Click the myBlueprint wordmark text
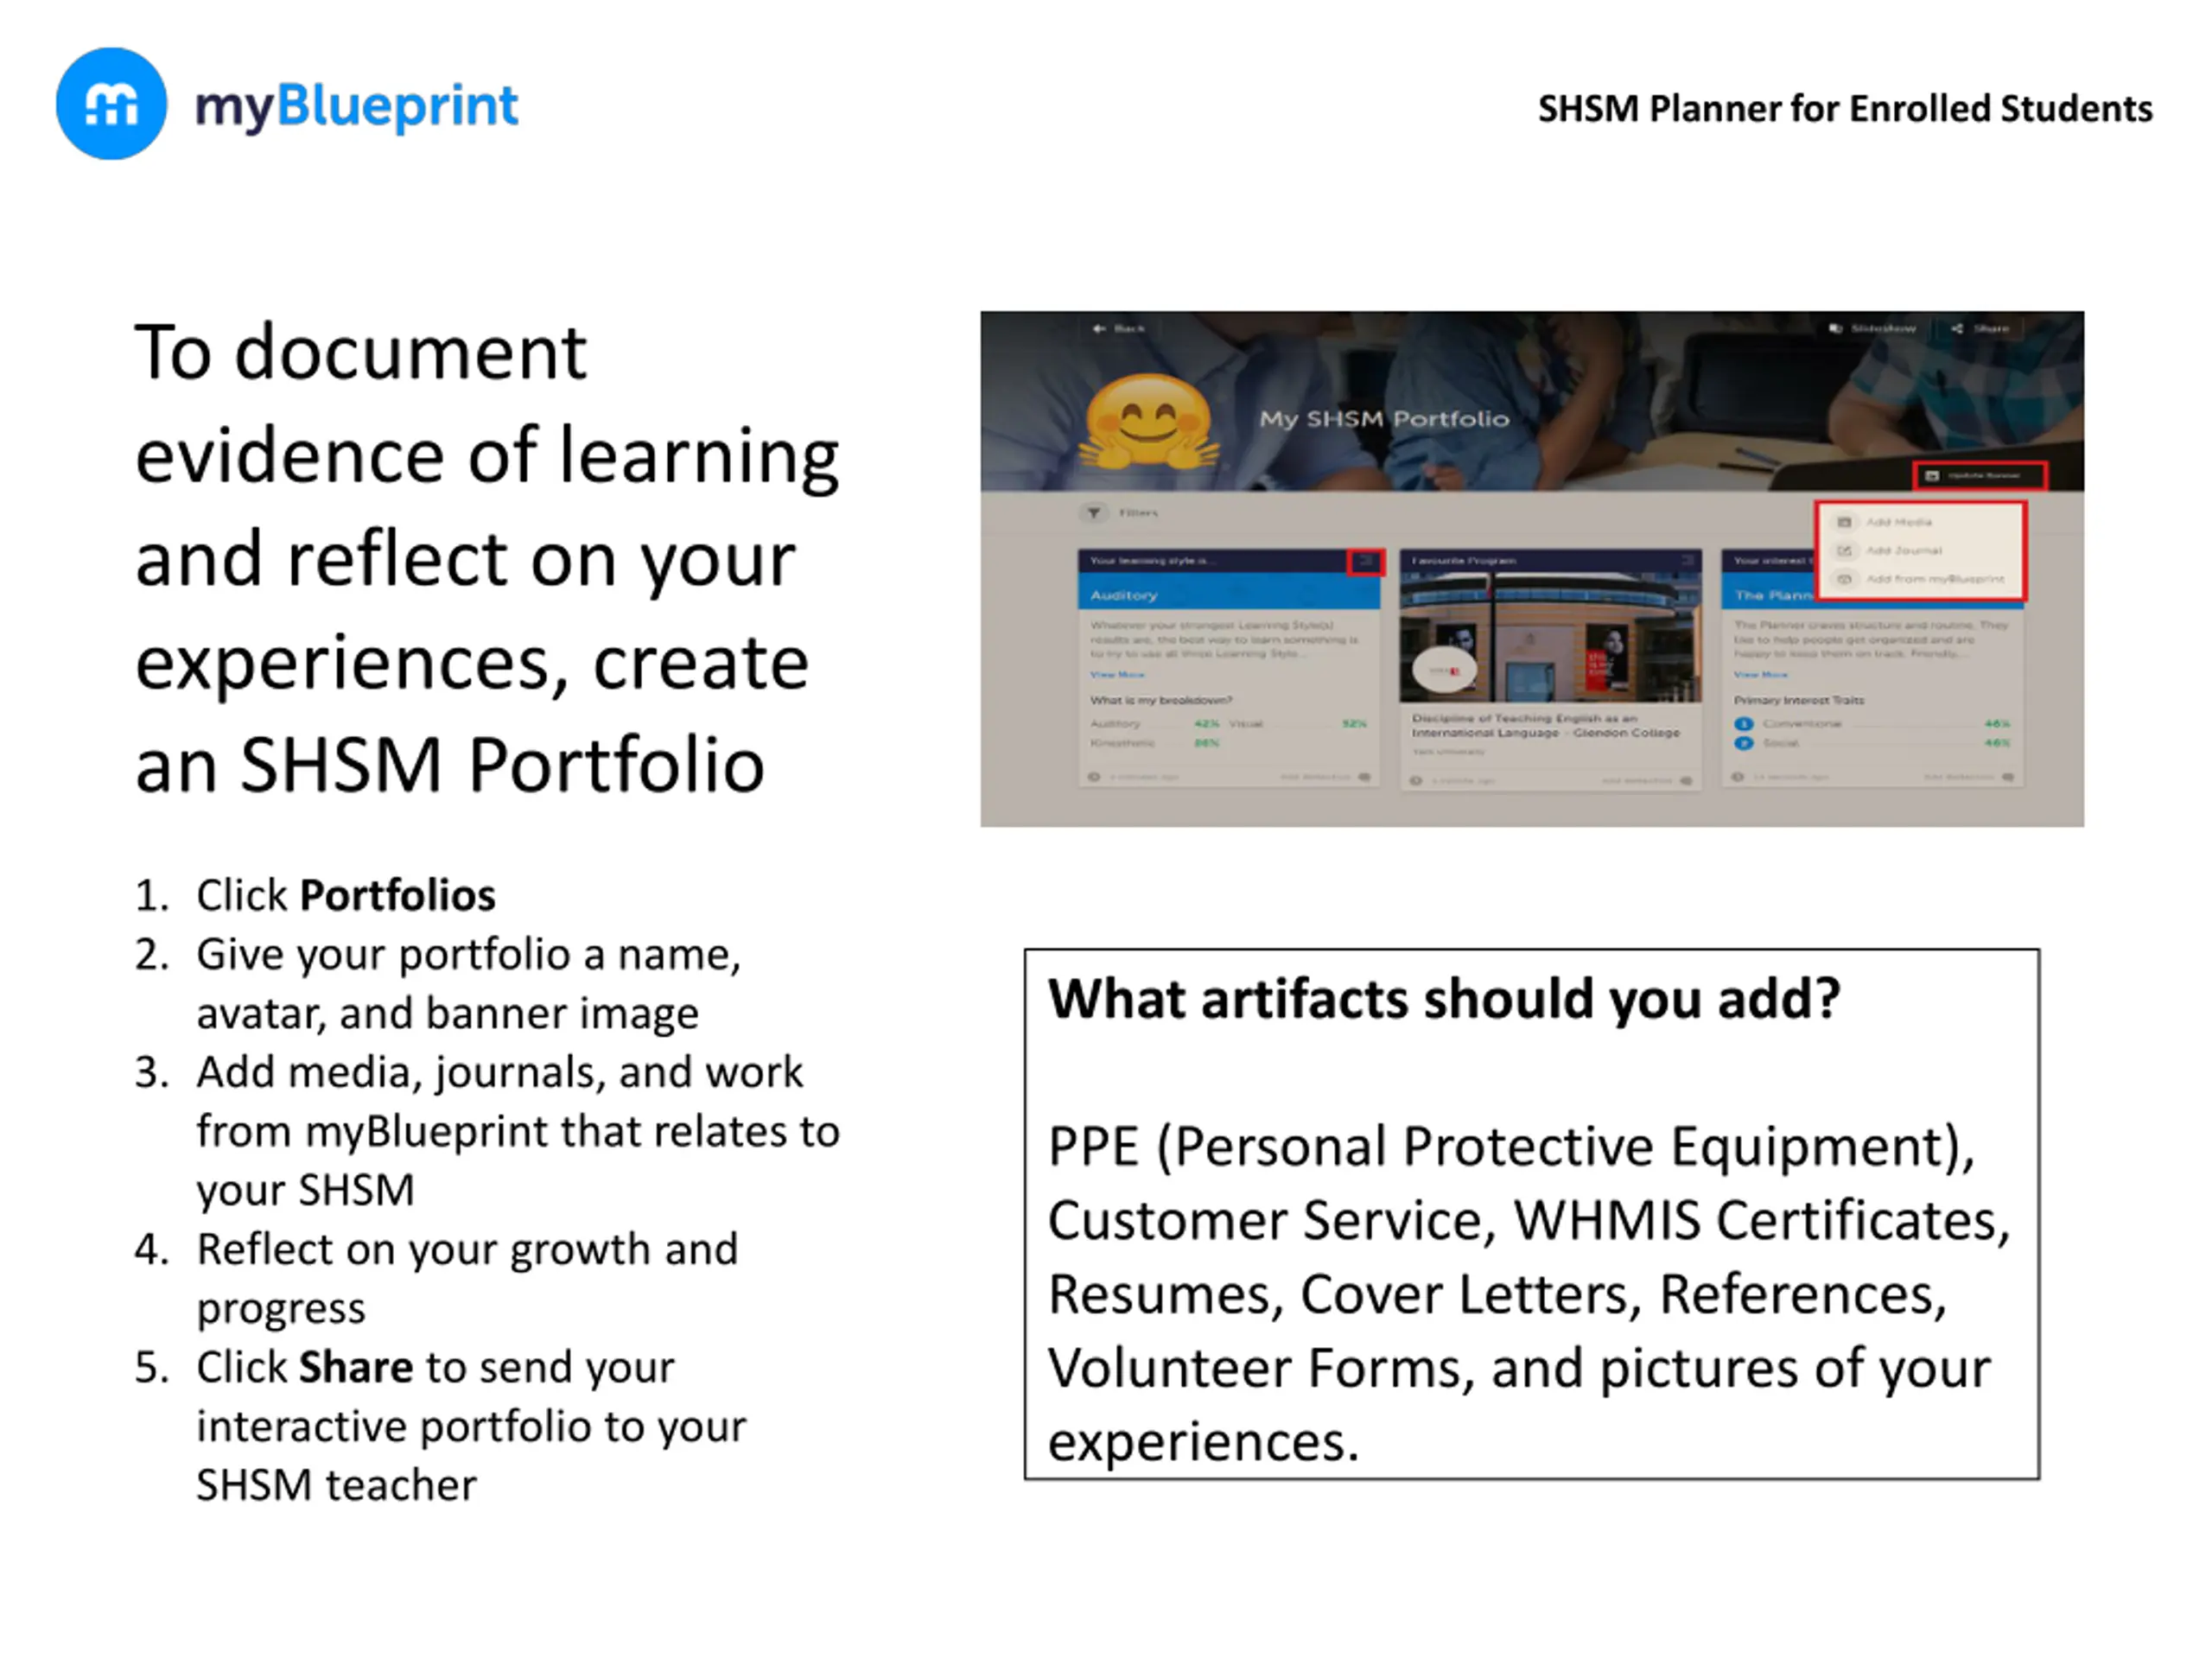The height and width of the screenshot is (1659, 2212). 357,108
